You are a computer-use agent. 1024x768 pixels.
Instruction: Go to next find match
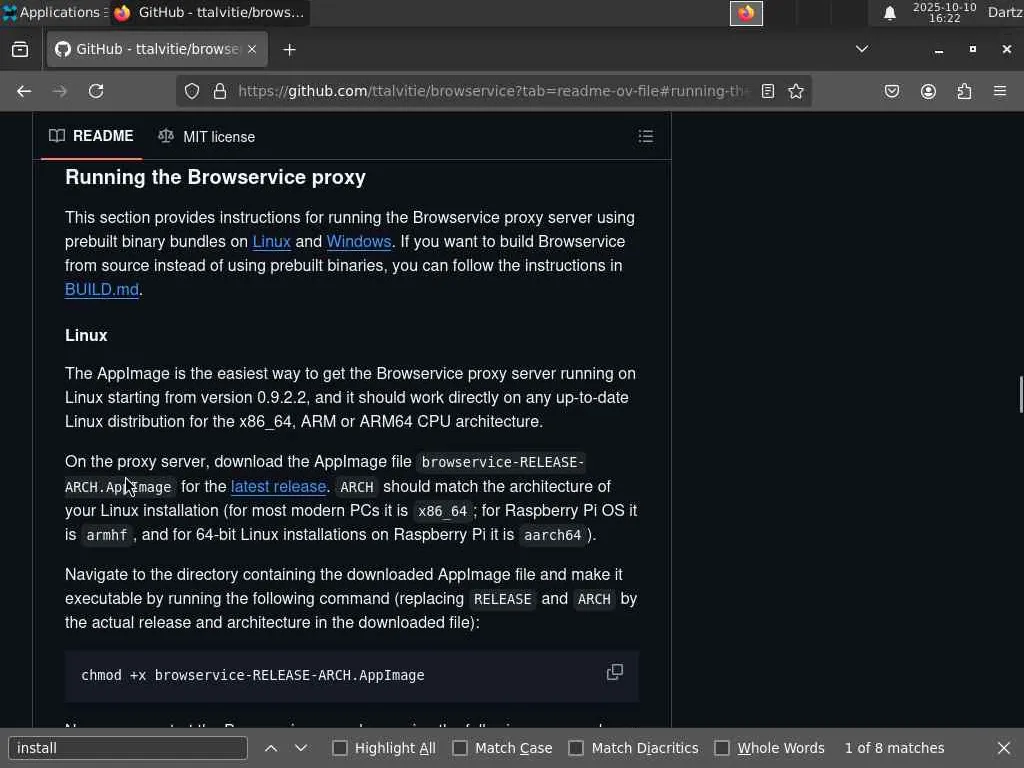300,748
